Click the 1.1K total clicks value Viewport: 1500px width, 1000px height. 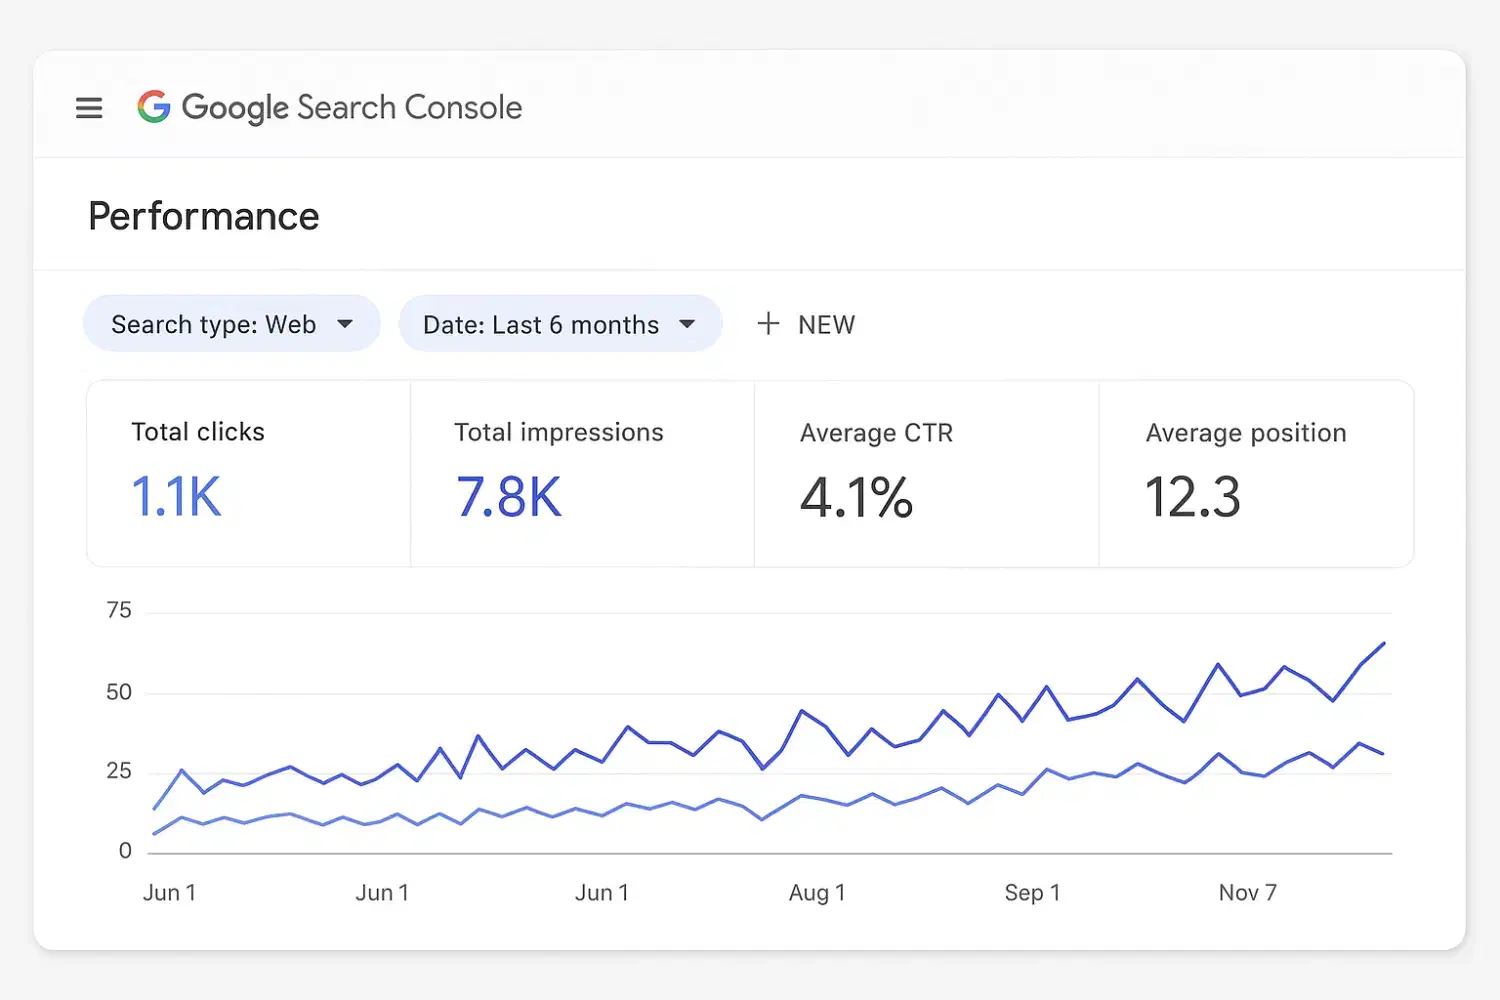(x=176, y=497)
